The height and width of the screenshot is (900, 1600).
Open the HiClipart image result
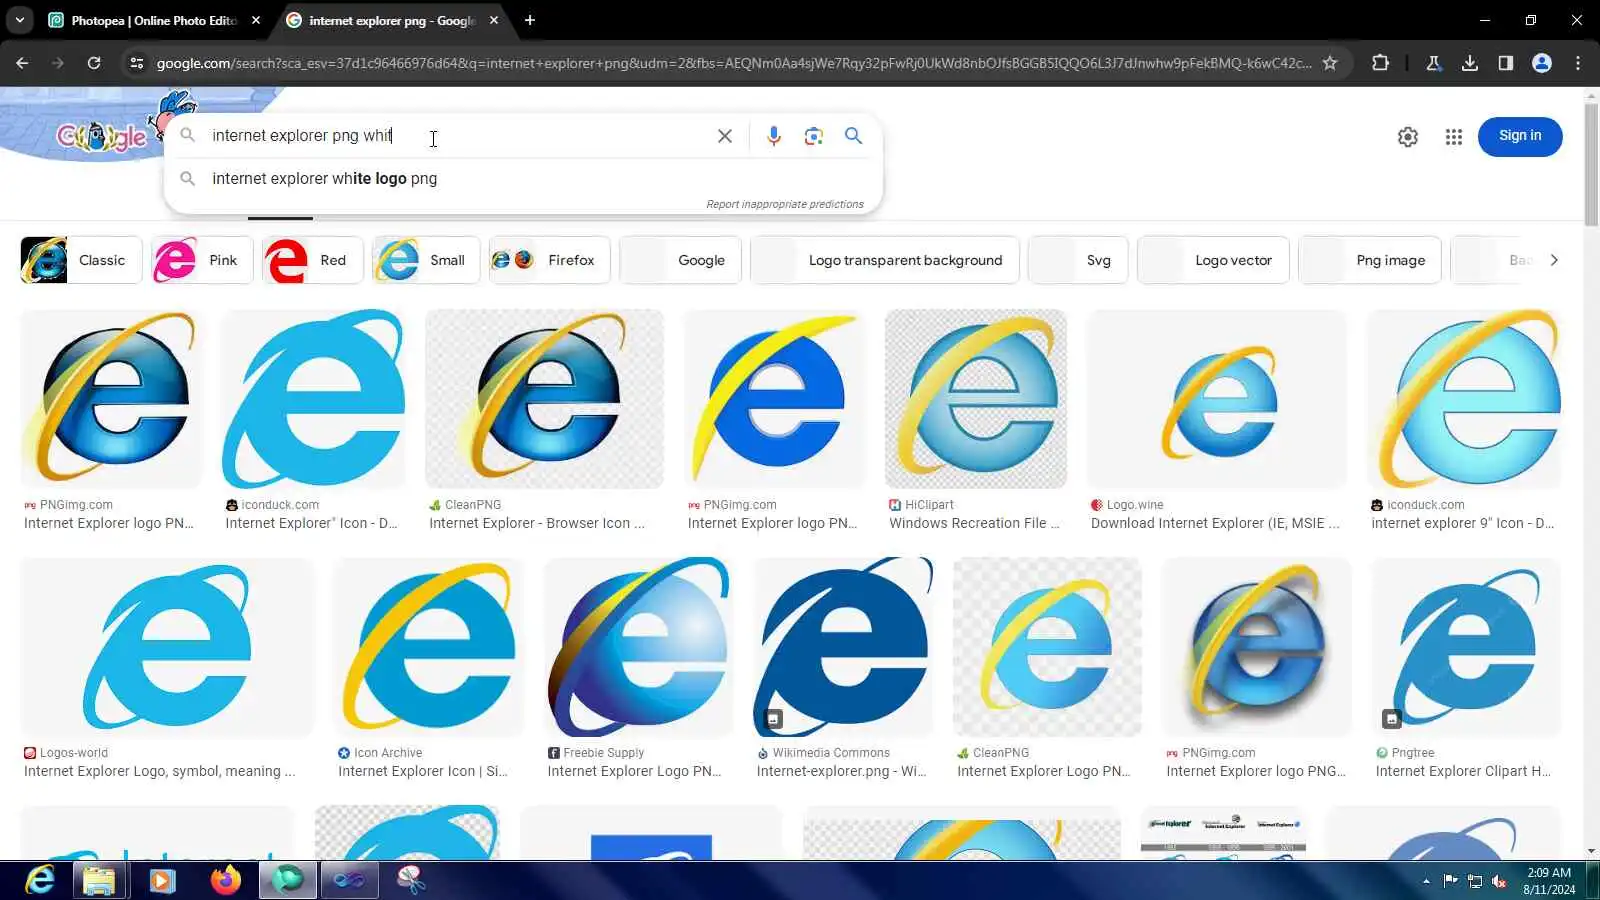[976, 399]
